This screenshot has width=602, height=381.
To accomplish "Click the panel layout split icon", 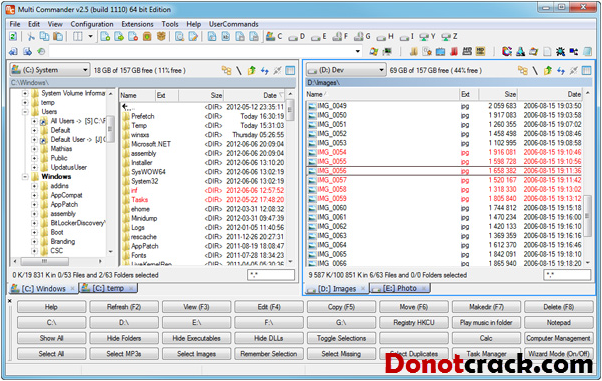I will click(x=78, y=36).
